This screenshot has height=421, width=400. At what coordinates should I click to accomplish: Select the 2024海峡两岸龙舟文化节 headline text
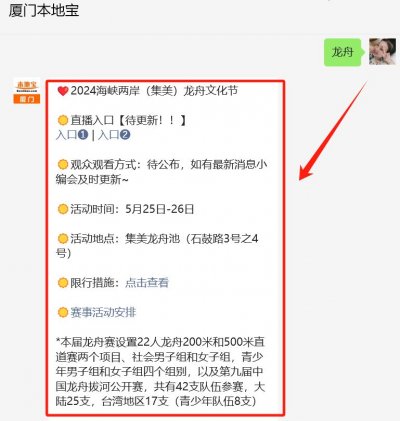point(154,91)
